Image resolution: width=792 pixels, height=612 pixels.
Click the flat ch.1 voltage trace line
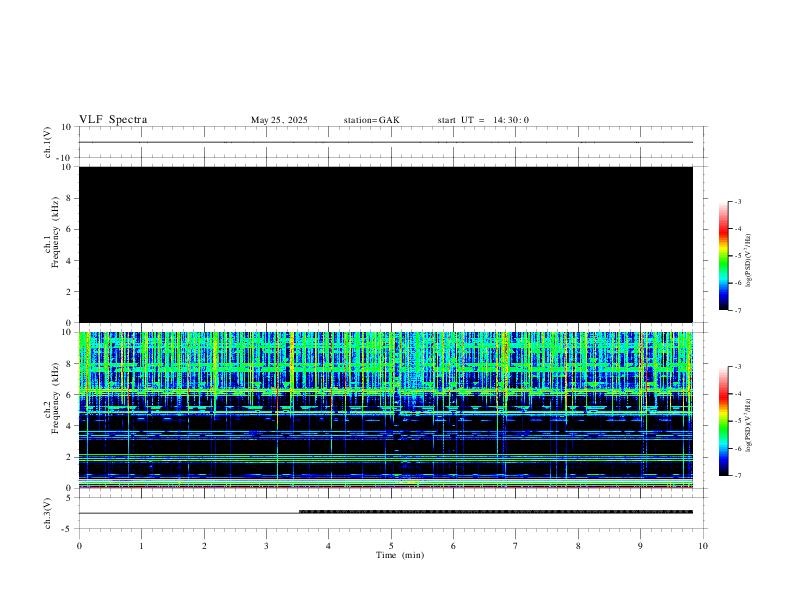[386, 142]
